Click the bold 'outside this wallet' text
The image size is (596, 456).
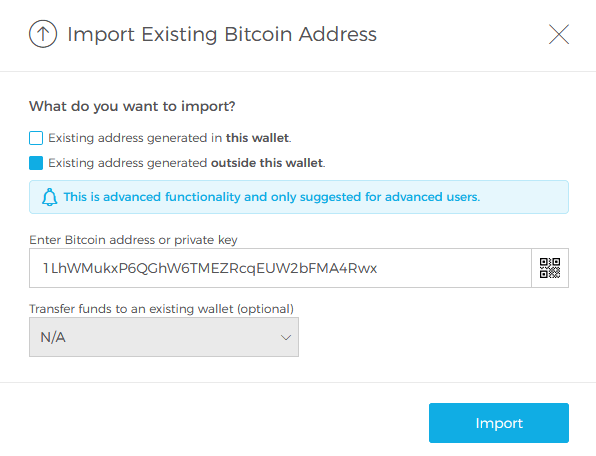pos(267,163)
